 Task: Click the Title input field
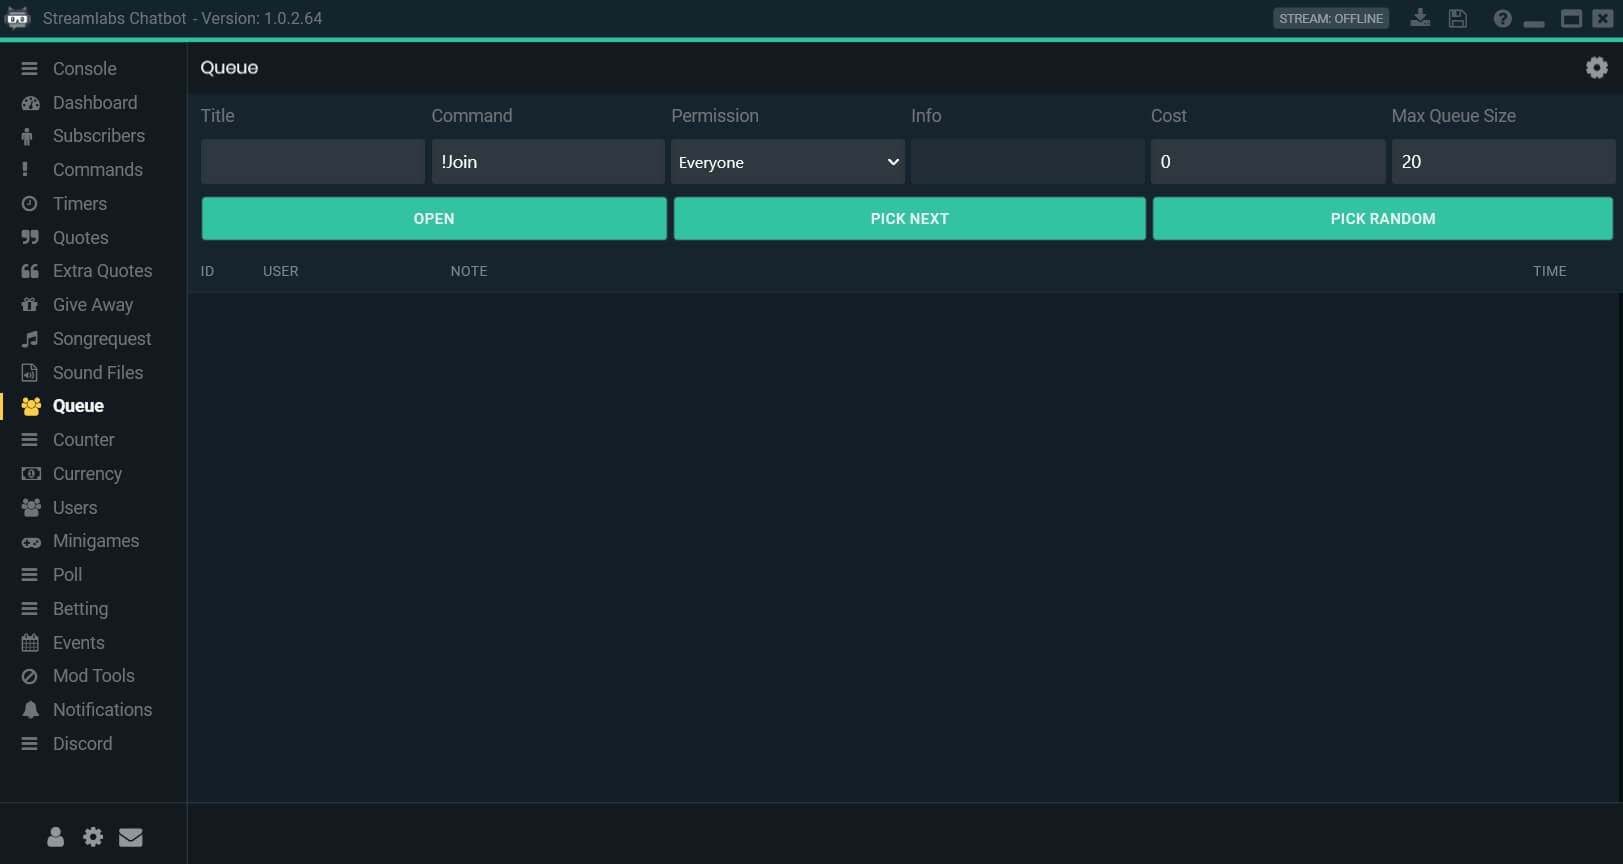coord(312,162)
